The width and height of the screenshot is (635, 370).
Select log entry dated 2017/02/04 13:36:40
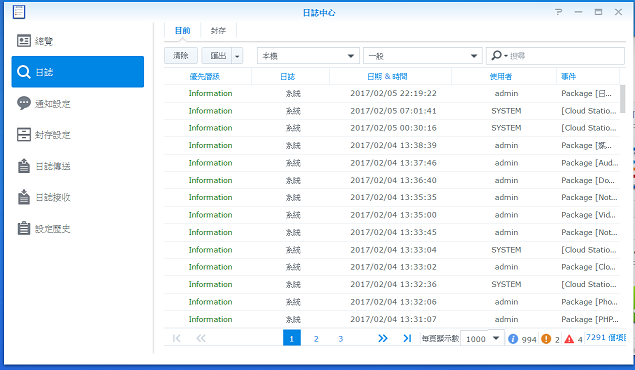[x=392, y=180]
